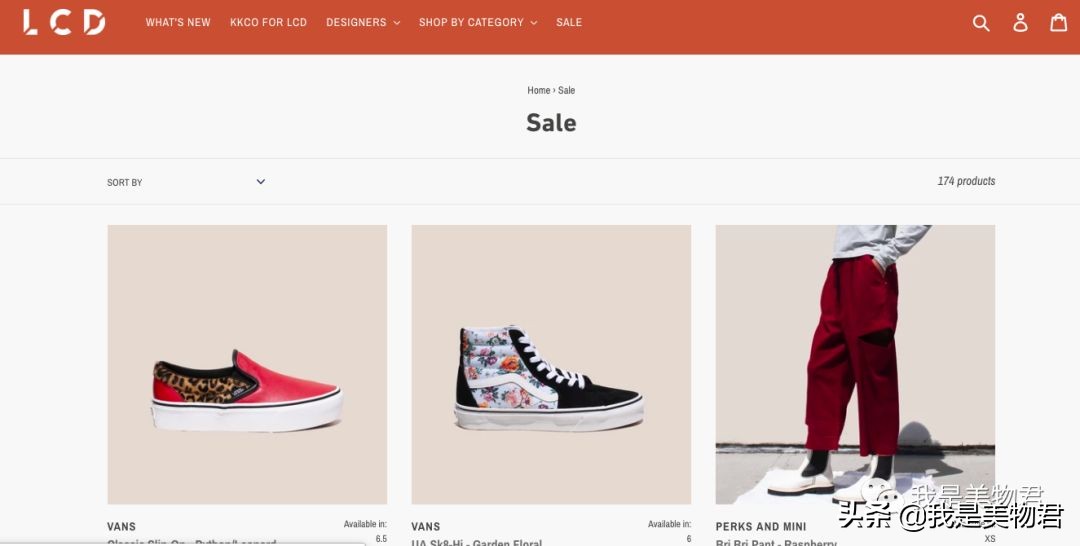The width and height of the screenshot is (1080, 546).
Task: Open UA Sk8-Hi Garden Floral product title
Action: (x=477, y=543)
